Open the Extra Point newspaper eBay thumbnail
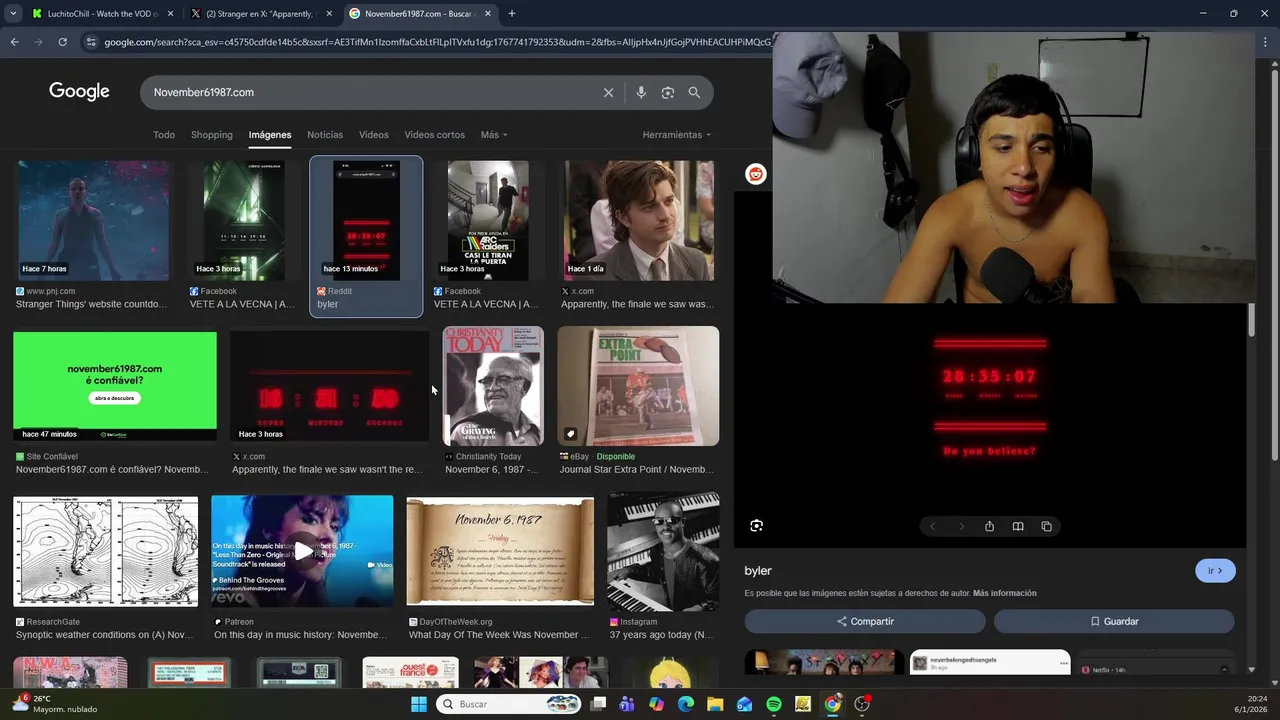 (x=638, y=386)
